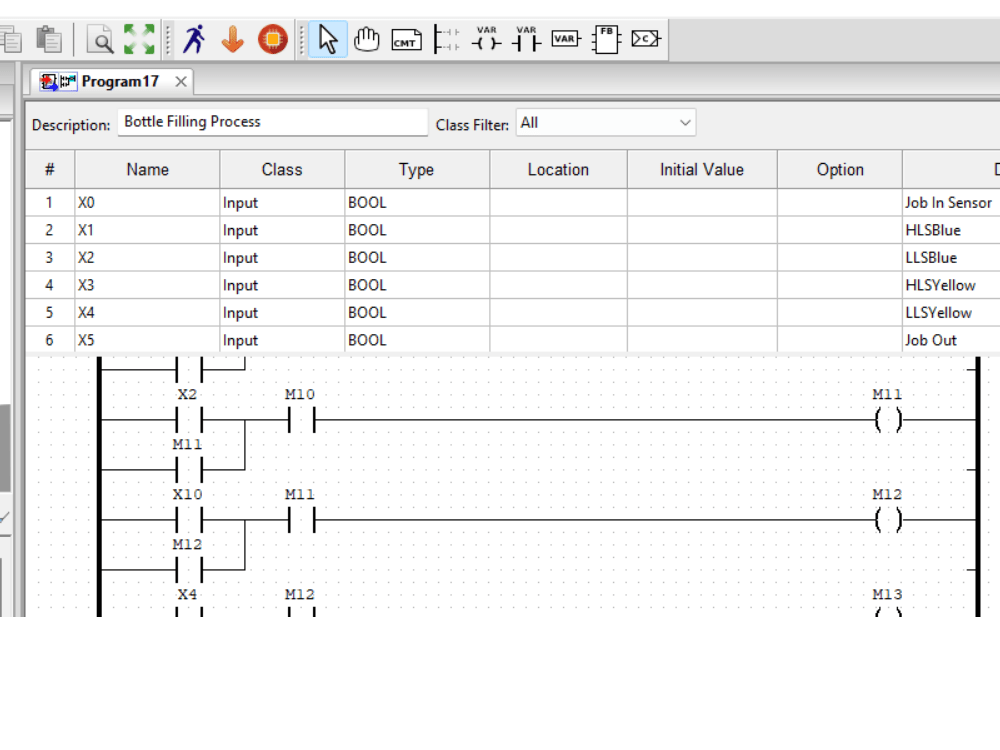Start the run/simulation mode icon

[194, 39]
